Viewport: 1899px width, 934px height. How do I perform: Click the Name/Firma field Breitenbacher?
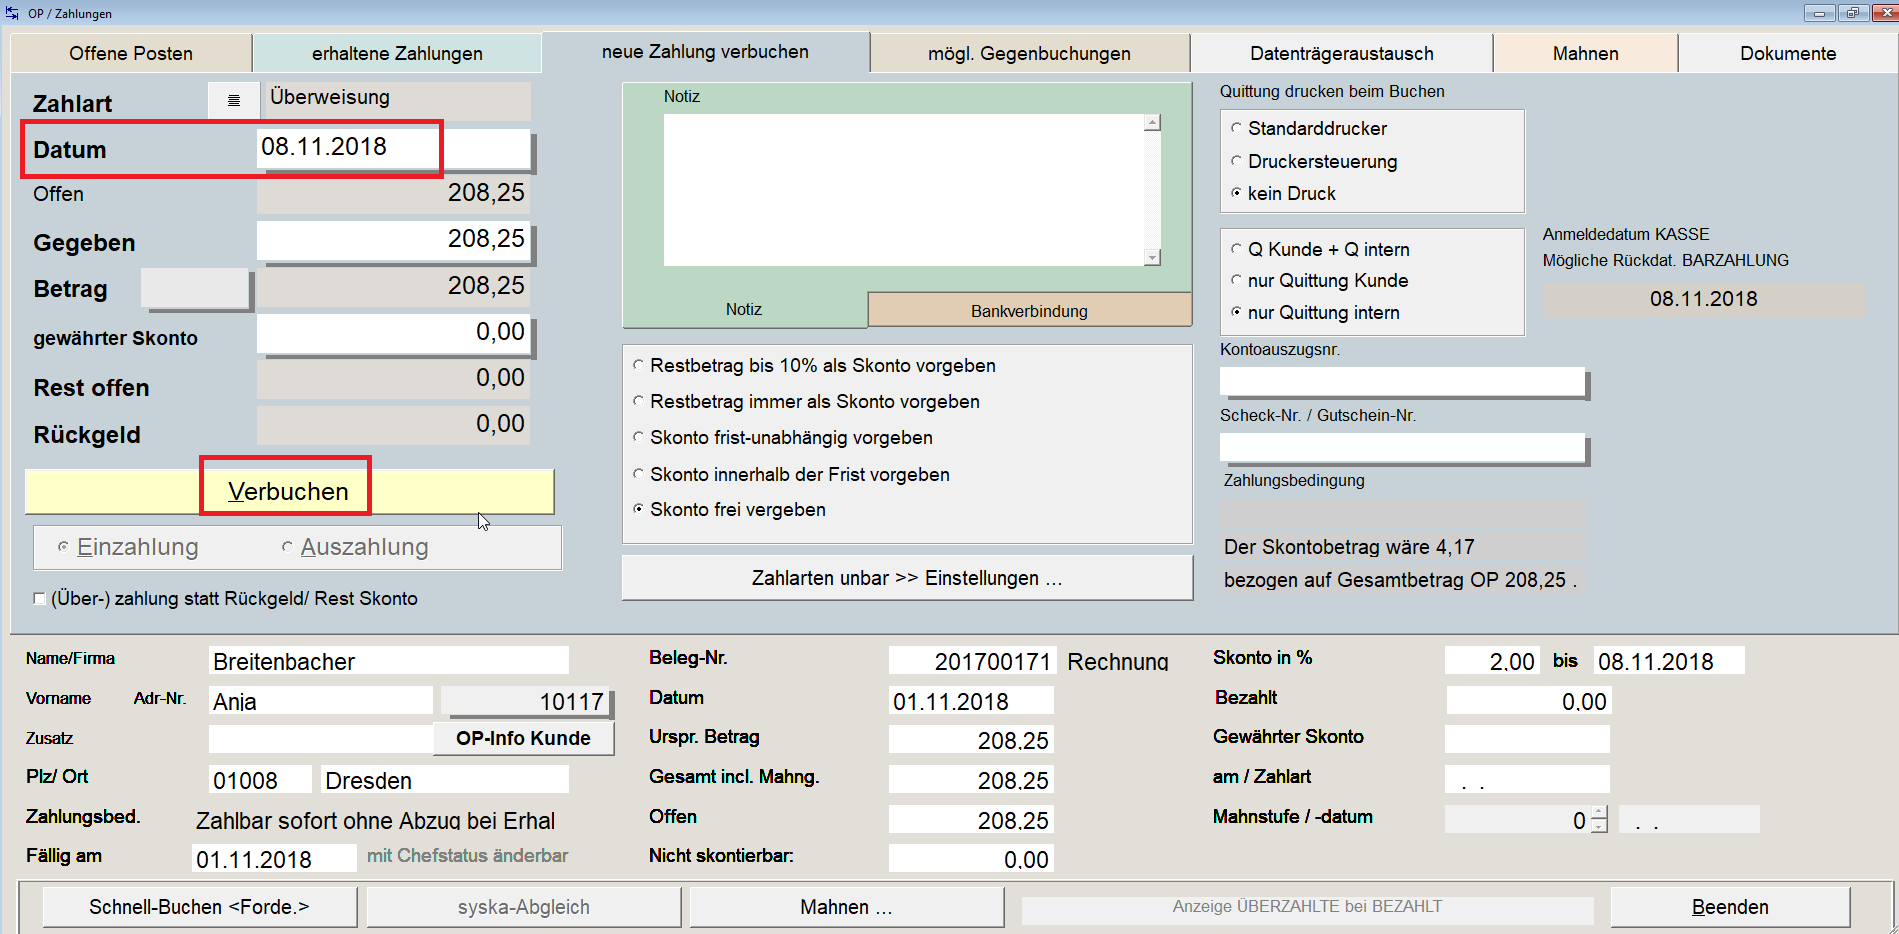(389, 661)
